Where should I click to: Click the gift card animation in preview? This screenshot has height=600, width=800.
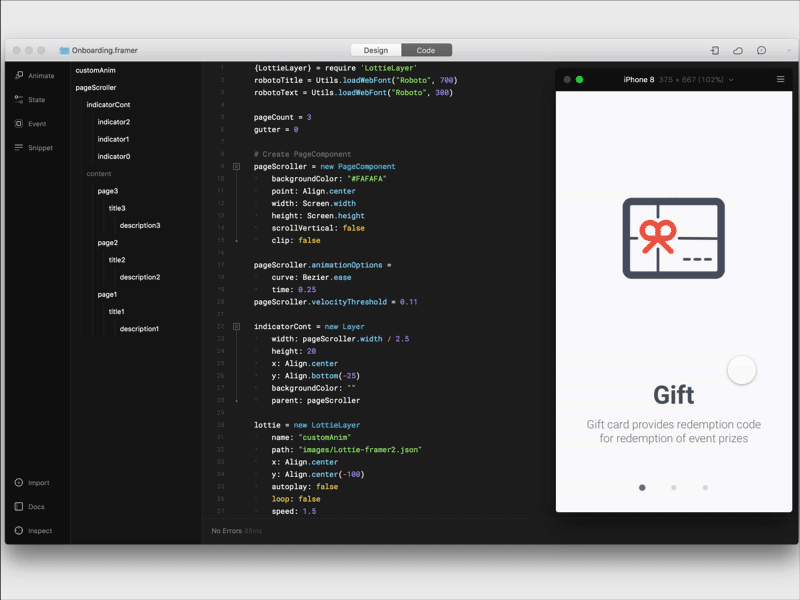pos(673,238)
